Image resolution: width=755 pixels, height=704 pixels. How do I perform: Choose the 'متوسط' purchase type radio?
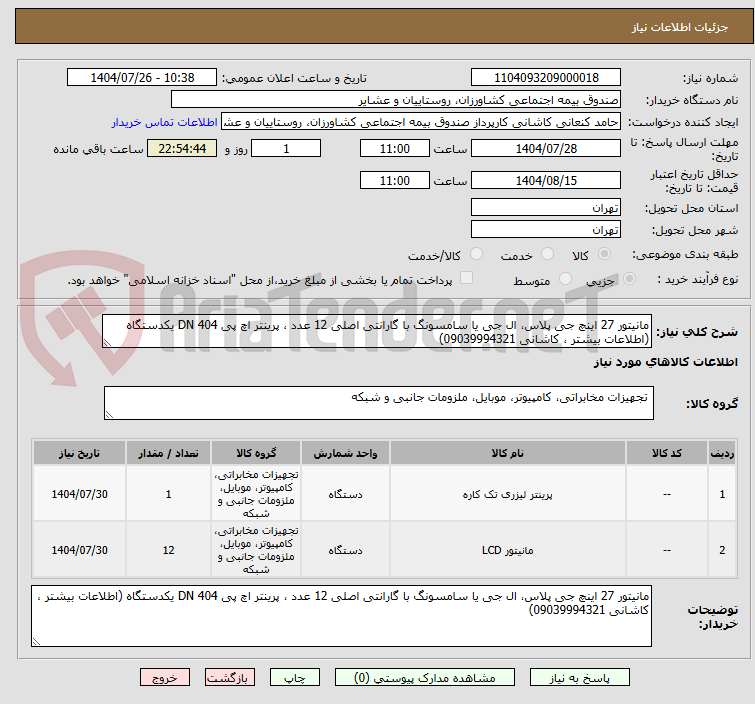567,280
